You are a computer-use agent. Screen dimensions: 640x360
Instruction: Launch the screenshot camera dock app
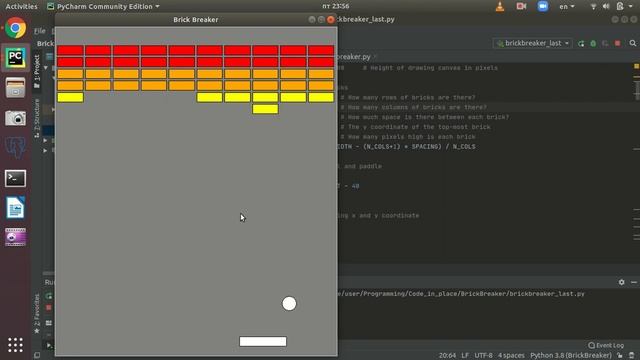[x=16, y=118]
